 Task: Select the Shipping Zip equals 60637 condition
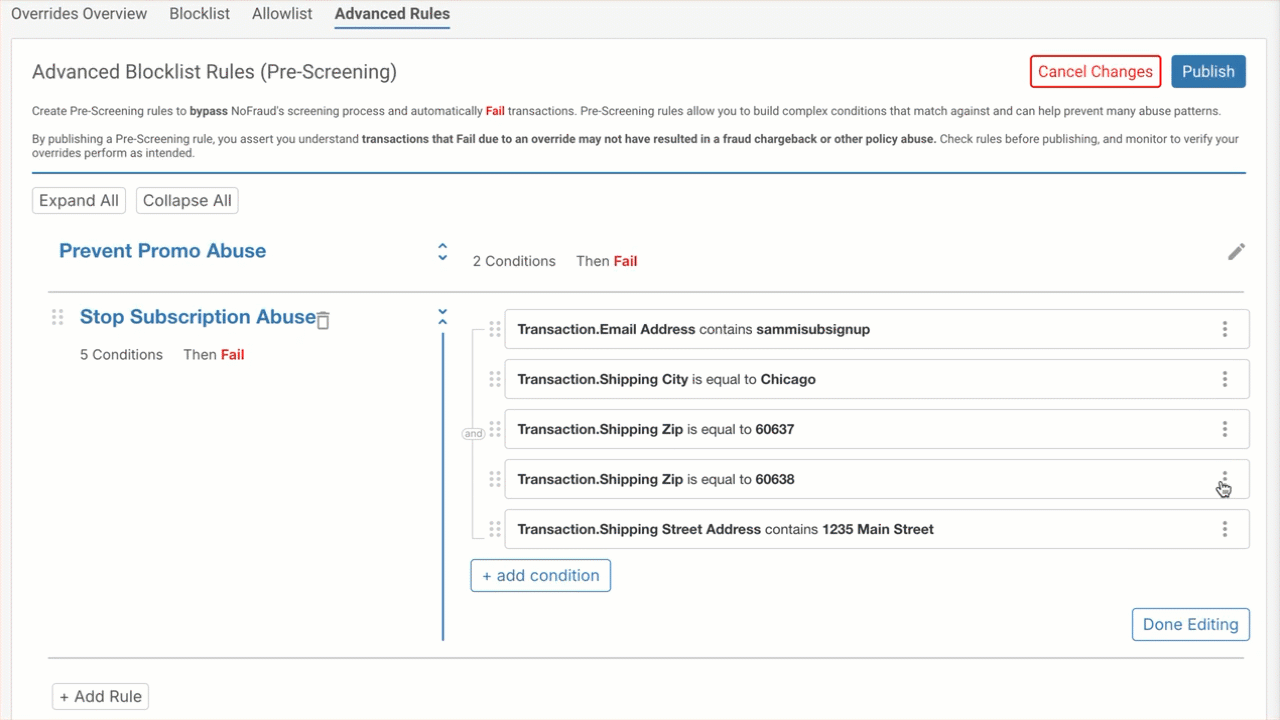pyautogui.click(x=877, y=429)
